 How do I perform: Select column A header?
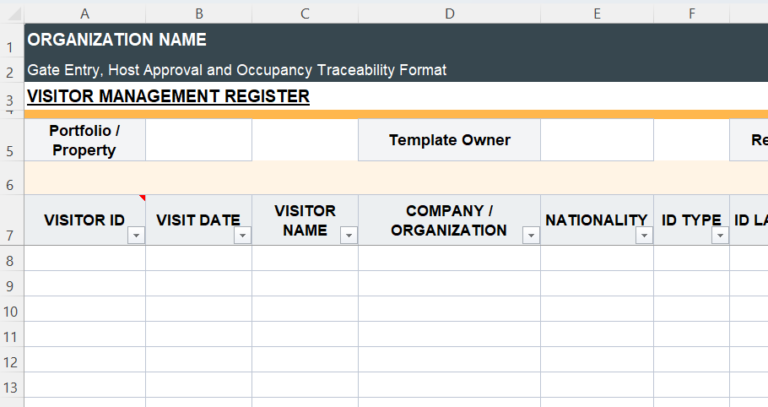click(85, 14)
